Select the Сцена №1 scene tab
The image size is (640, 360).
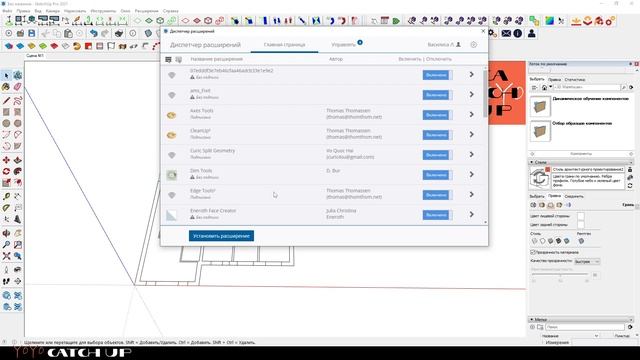pyautogui.click(x=35, y=56)
